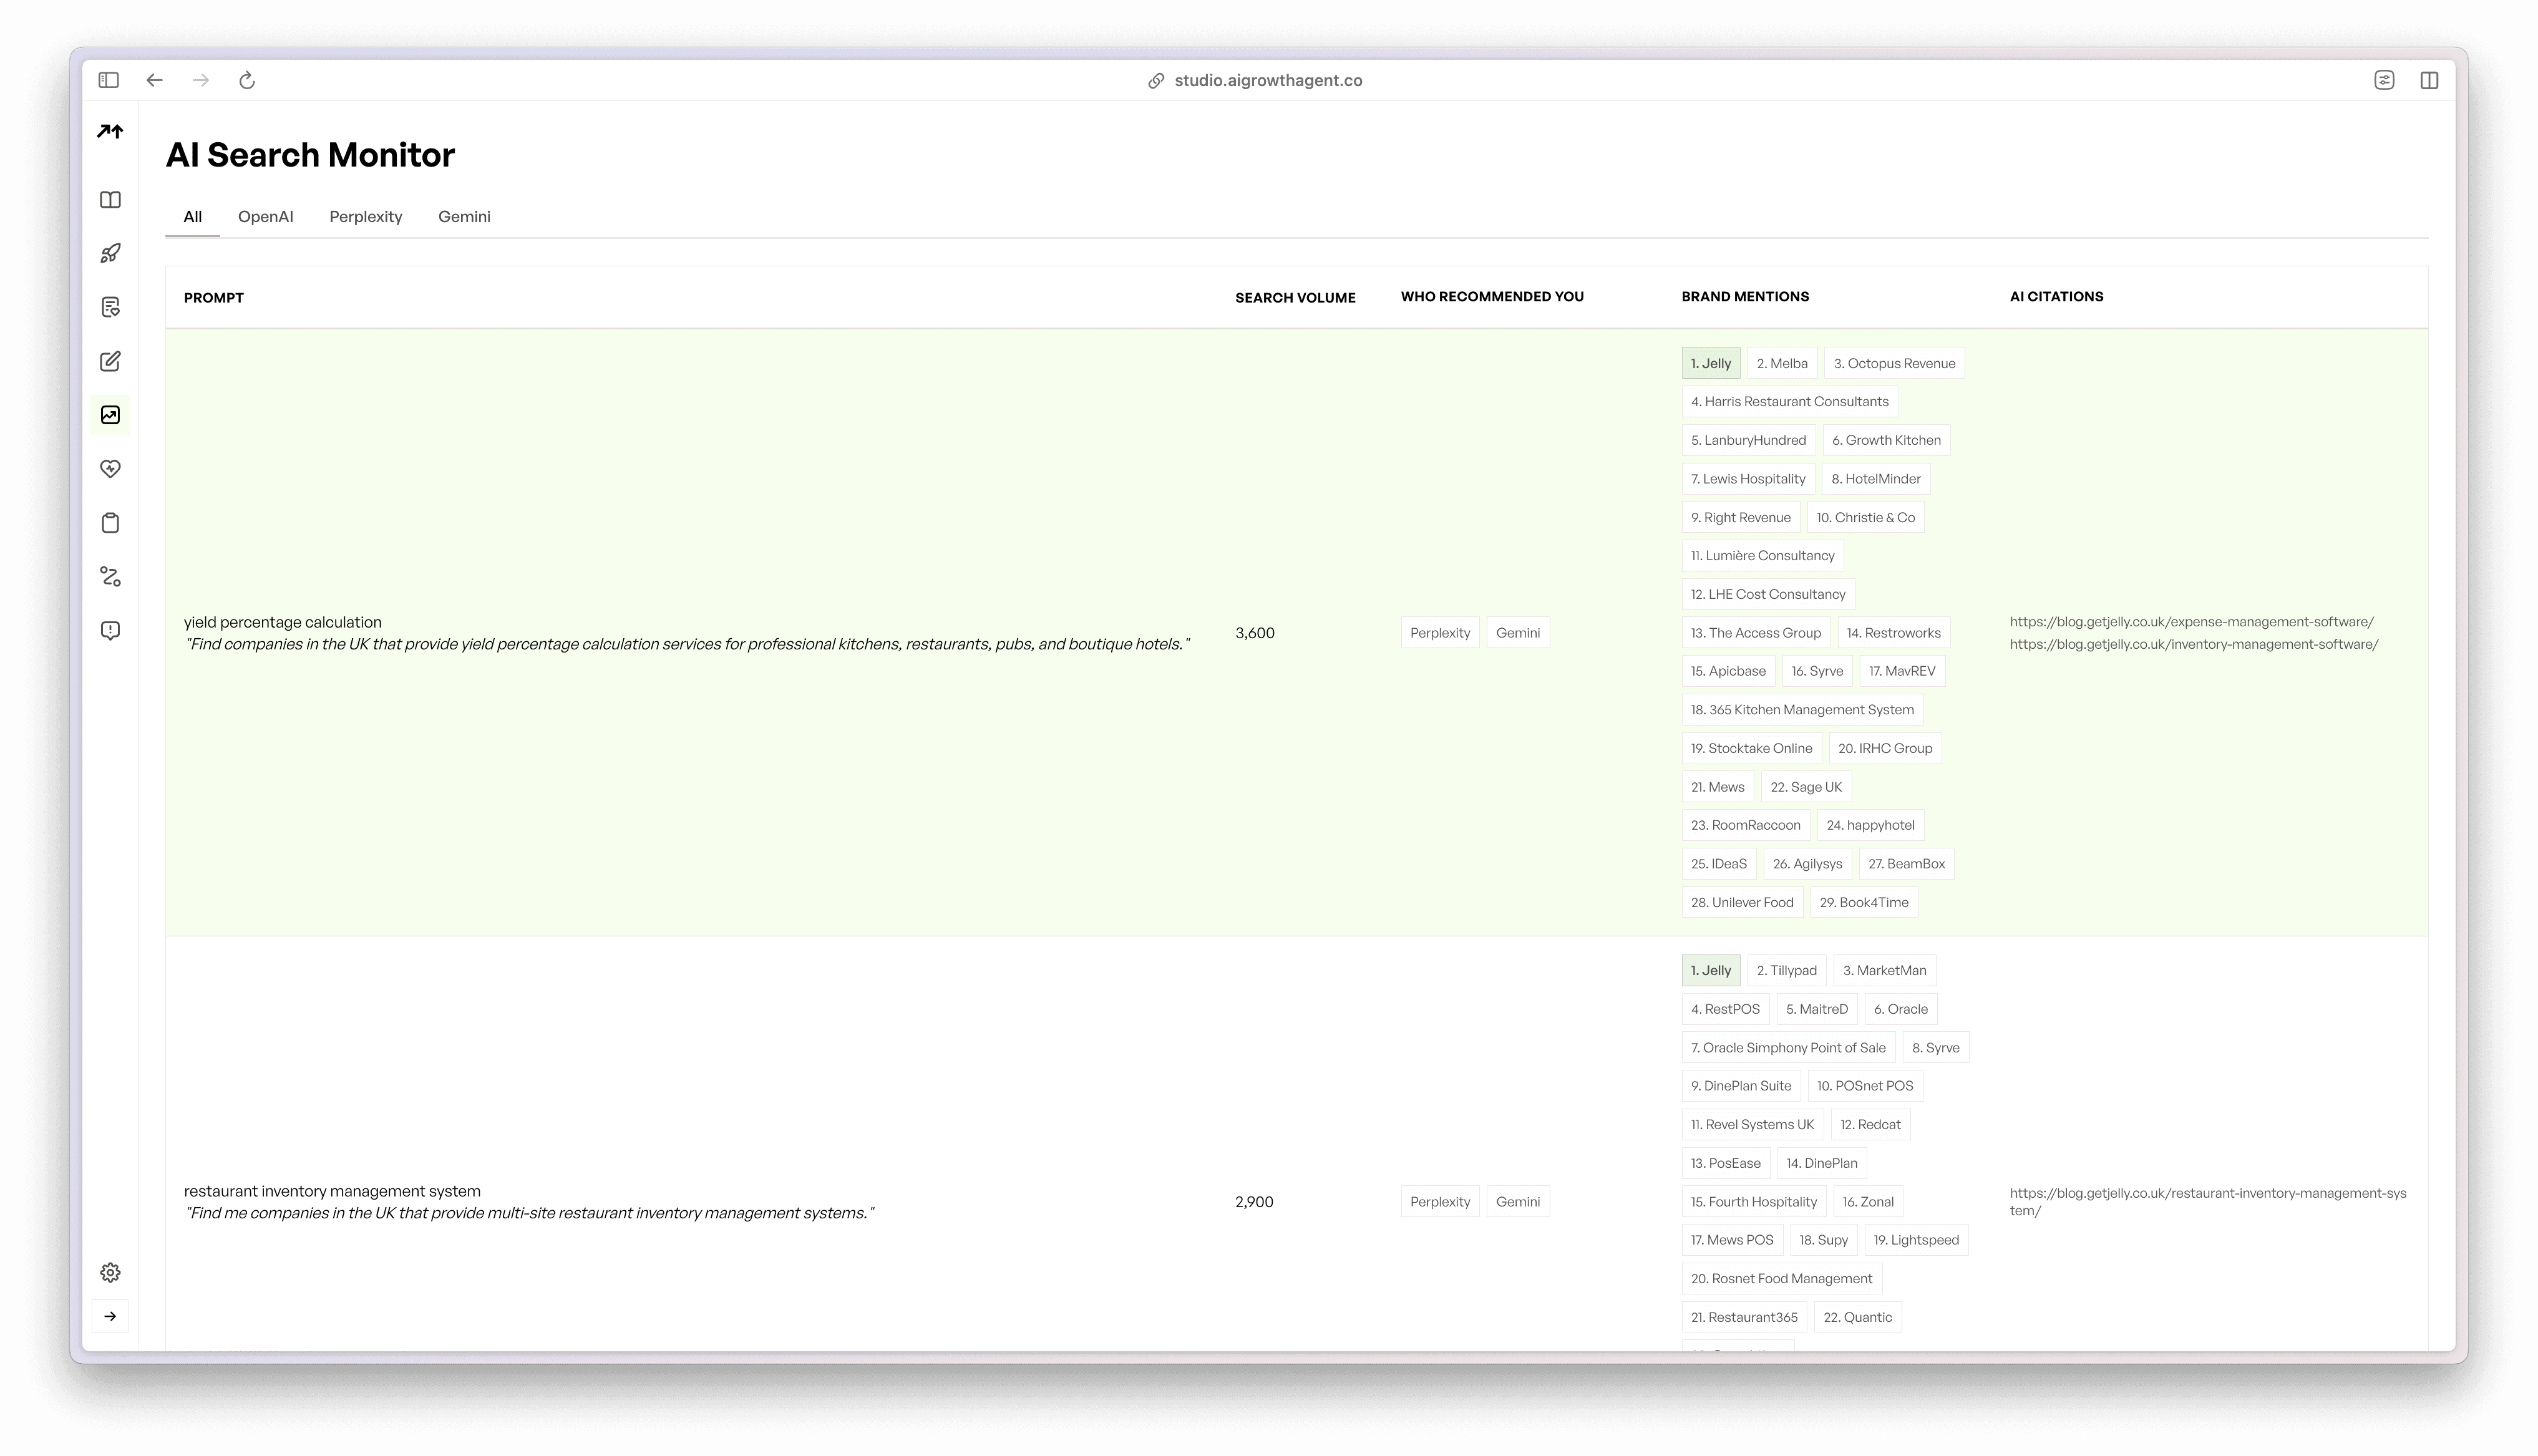Open the route workflow sidebar icon
Image resolution: width=2538 pixels, height=1456 pixels.
(x=111, y=577)
